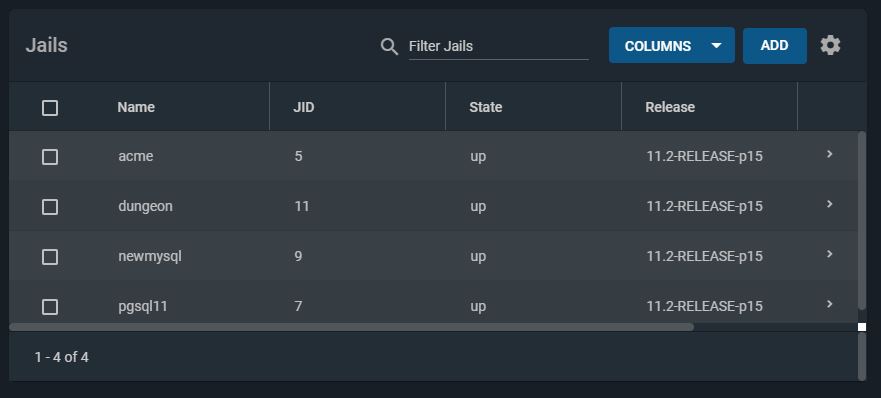Image resolution: width=881 pixels, height=398 pixels.
Task: Click the horizontal table scrollbar
Action: (x=352, y=327)
